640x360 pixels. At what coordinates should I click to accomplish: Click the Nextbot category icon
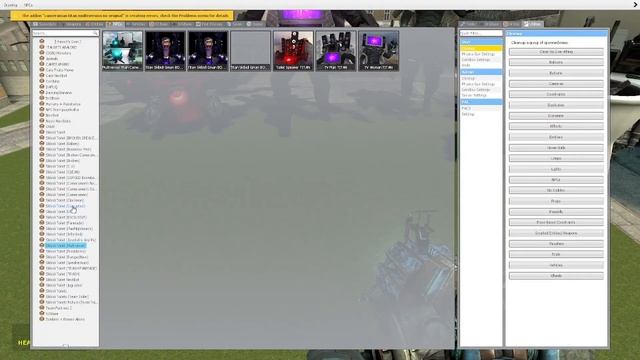point(42,115)
